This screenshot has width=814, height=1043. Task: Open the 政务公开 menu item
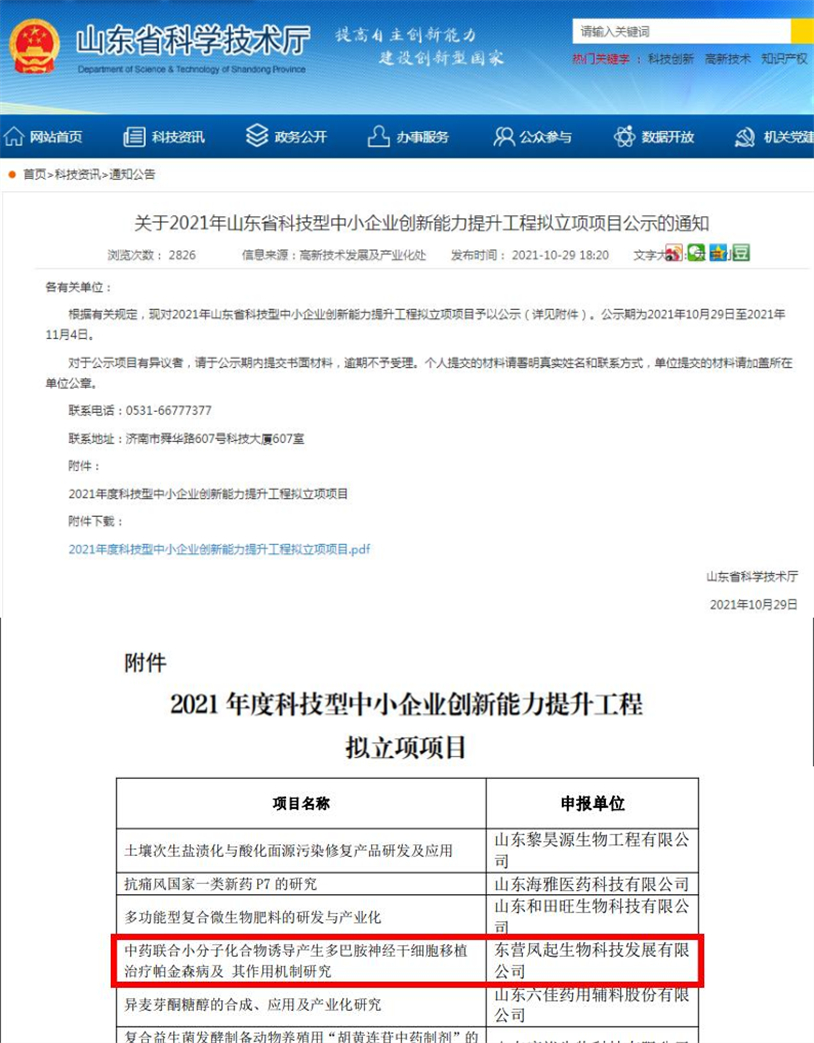click(301, 137)
